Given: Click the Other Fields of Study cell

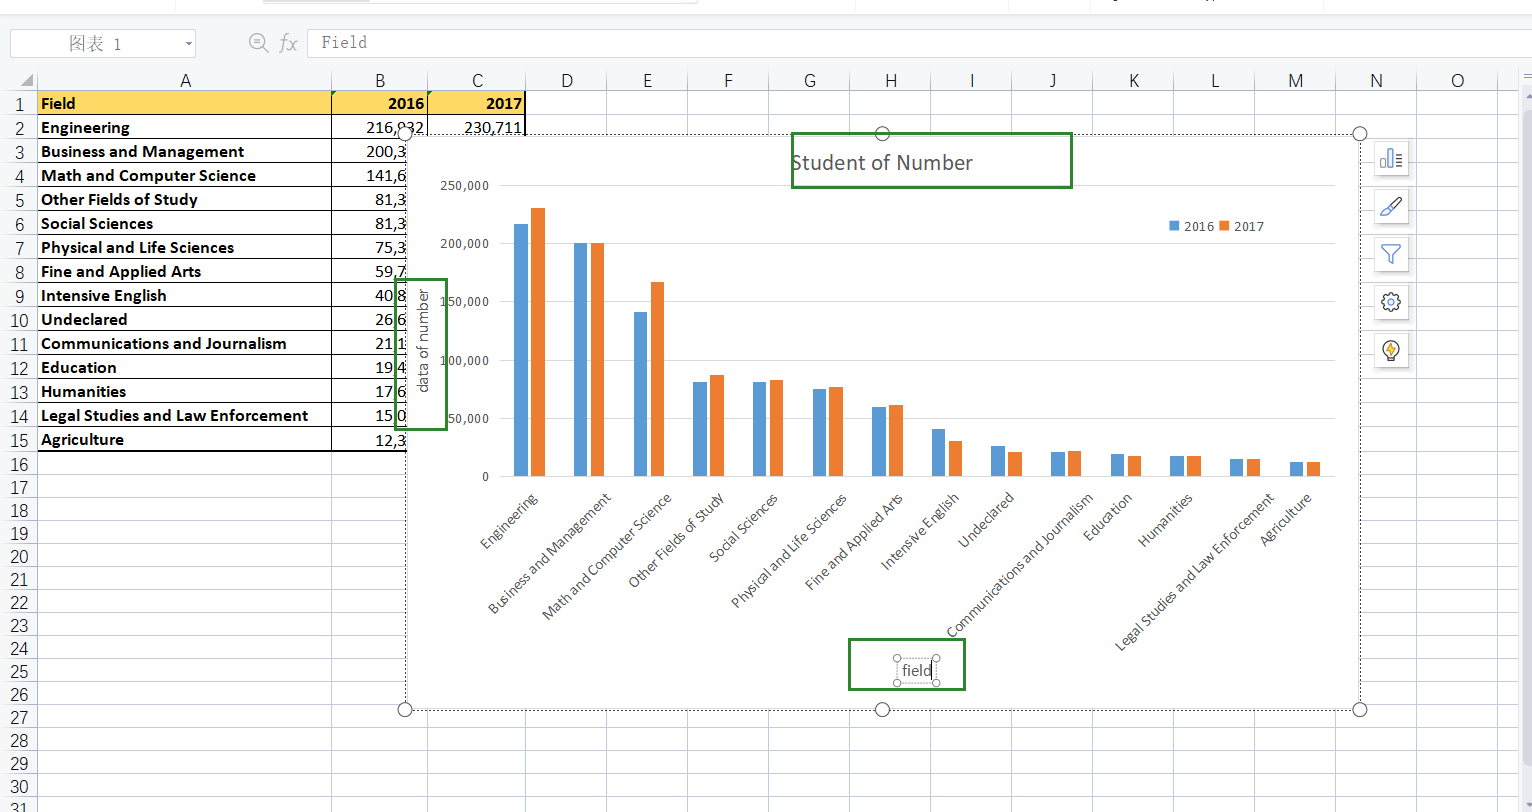Looking at the screenshot, I should point(185,199).
